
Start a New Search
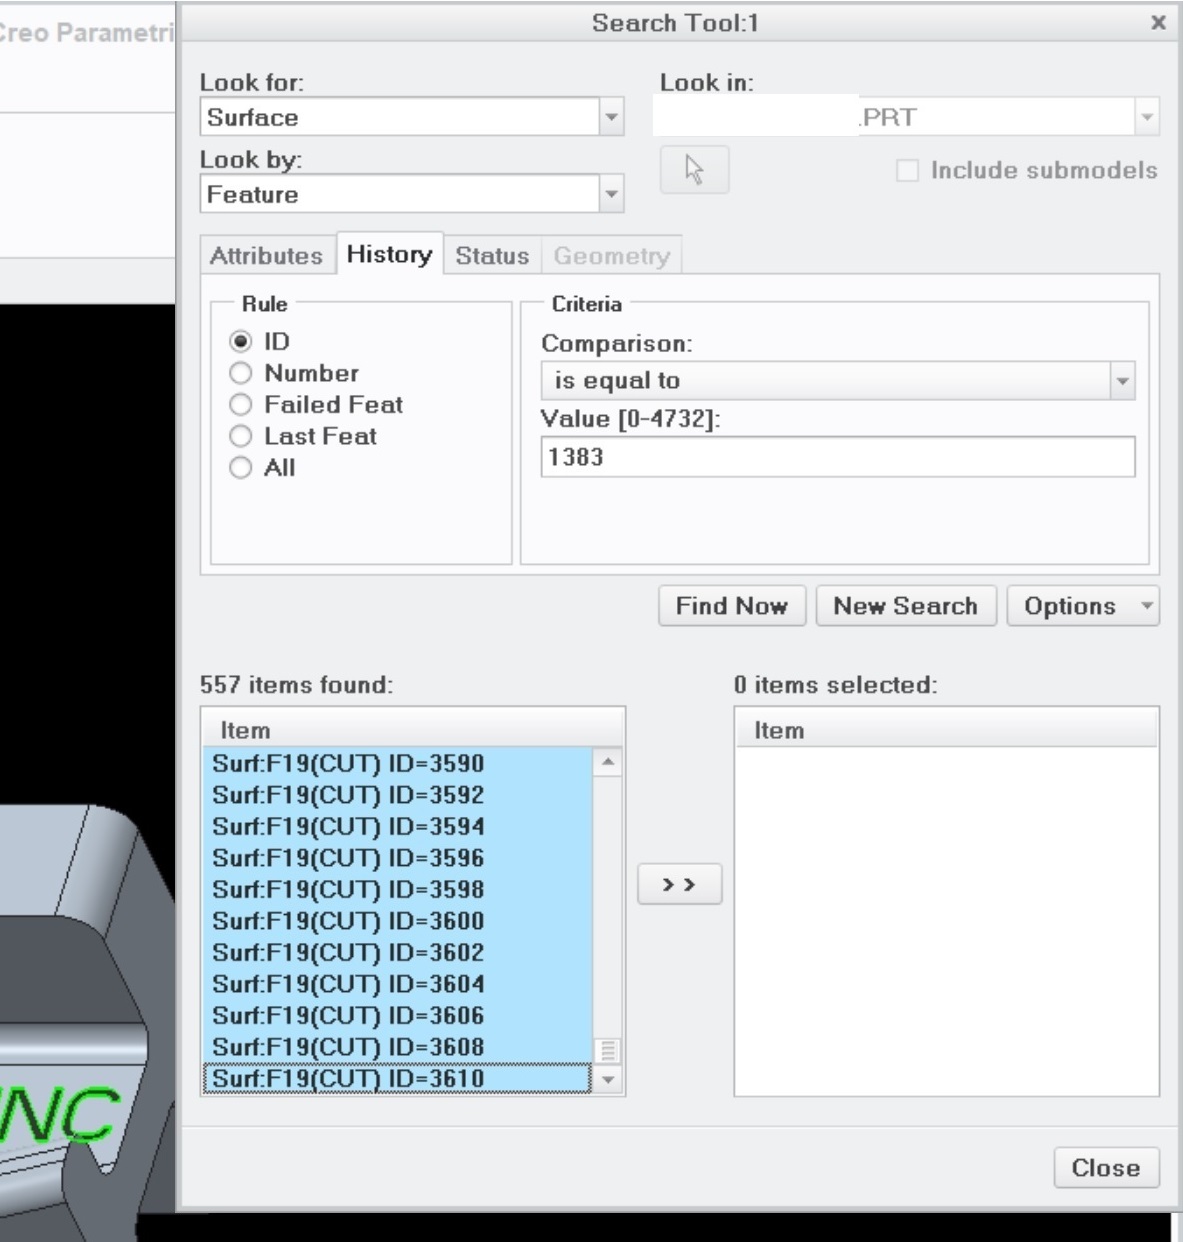point(906,606)
